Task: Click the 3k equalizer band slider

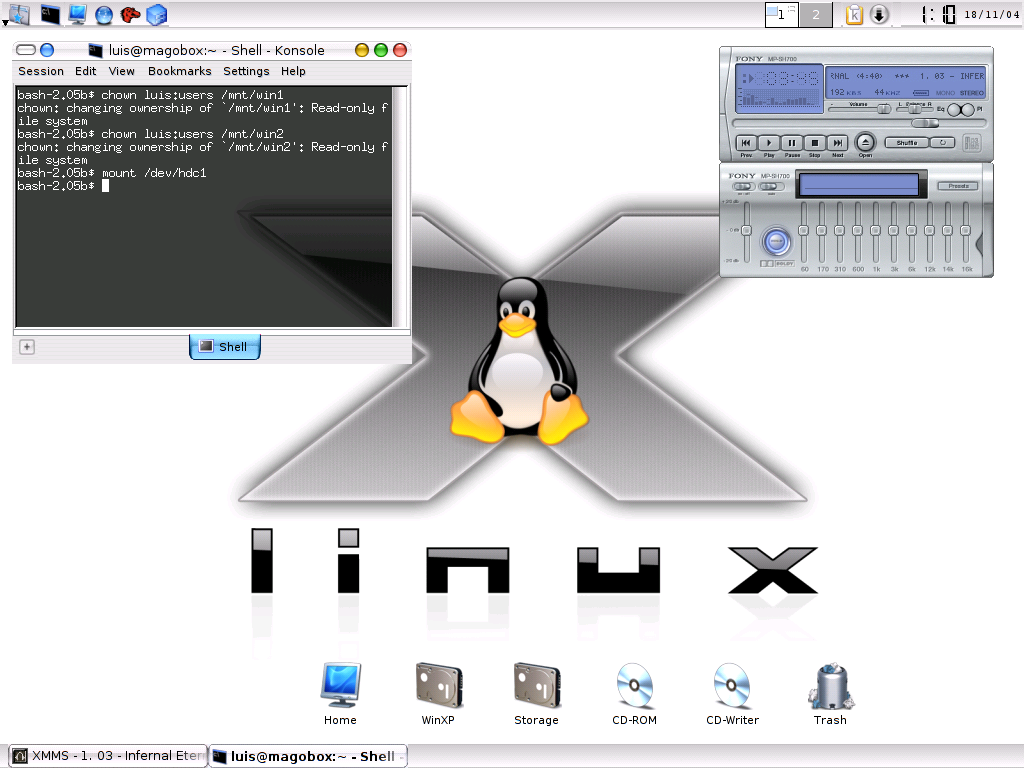Action: point(893,231)
